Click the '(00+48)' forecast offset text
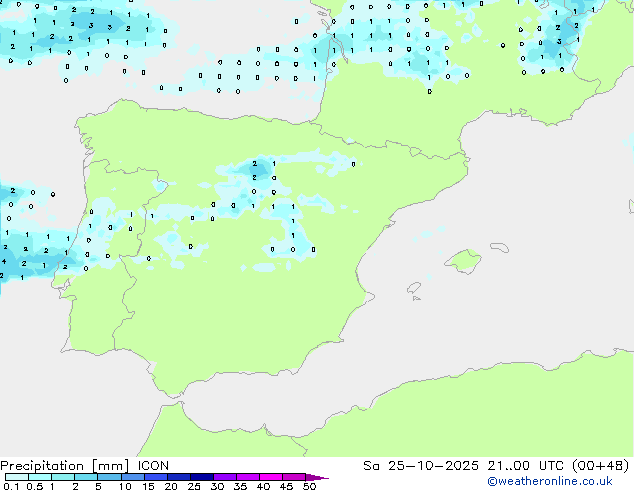Viewport: 634px width, 490px height. coord(600,466)
